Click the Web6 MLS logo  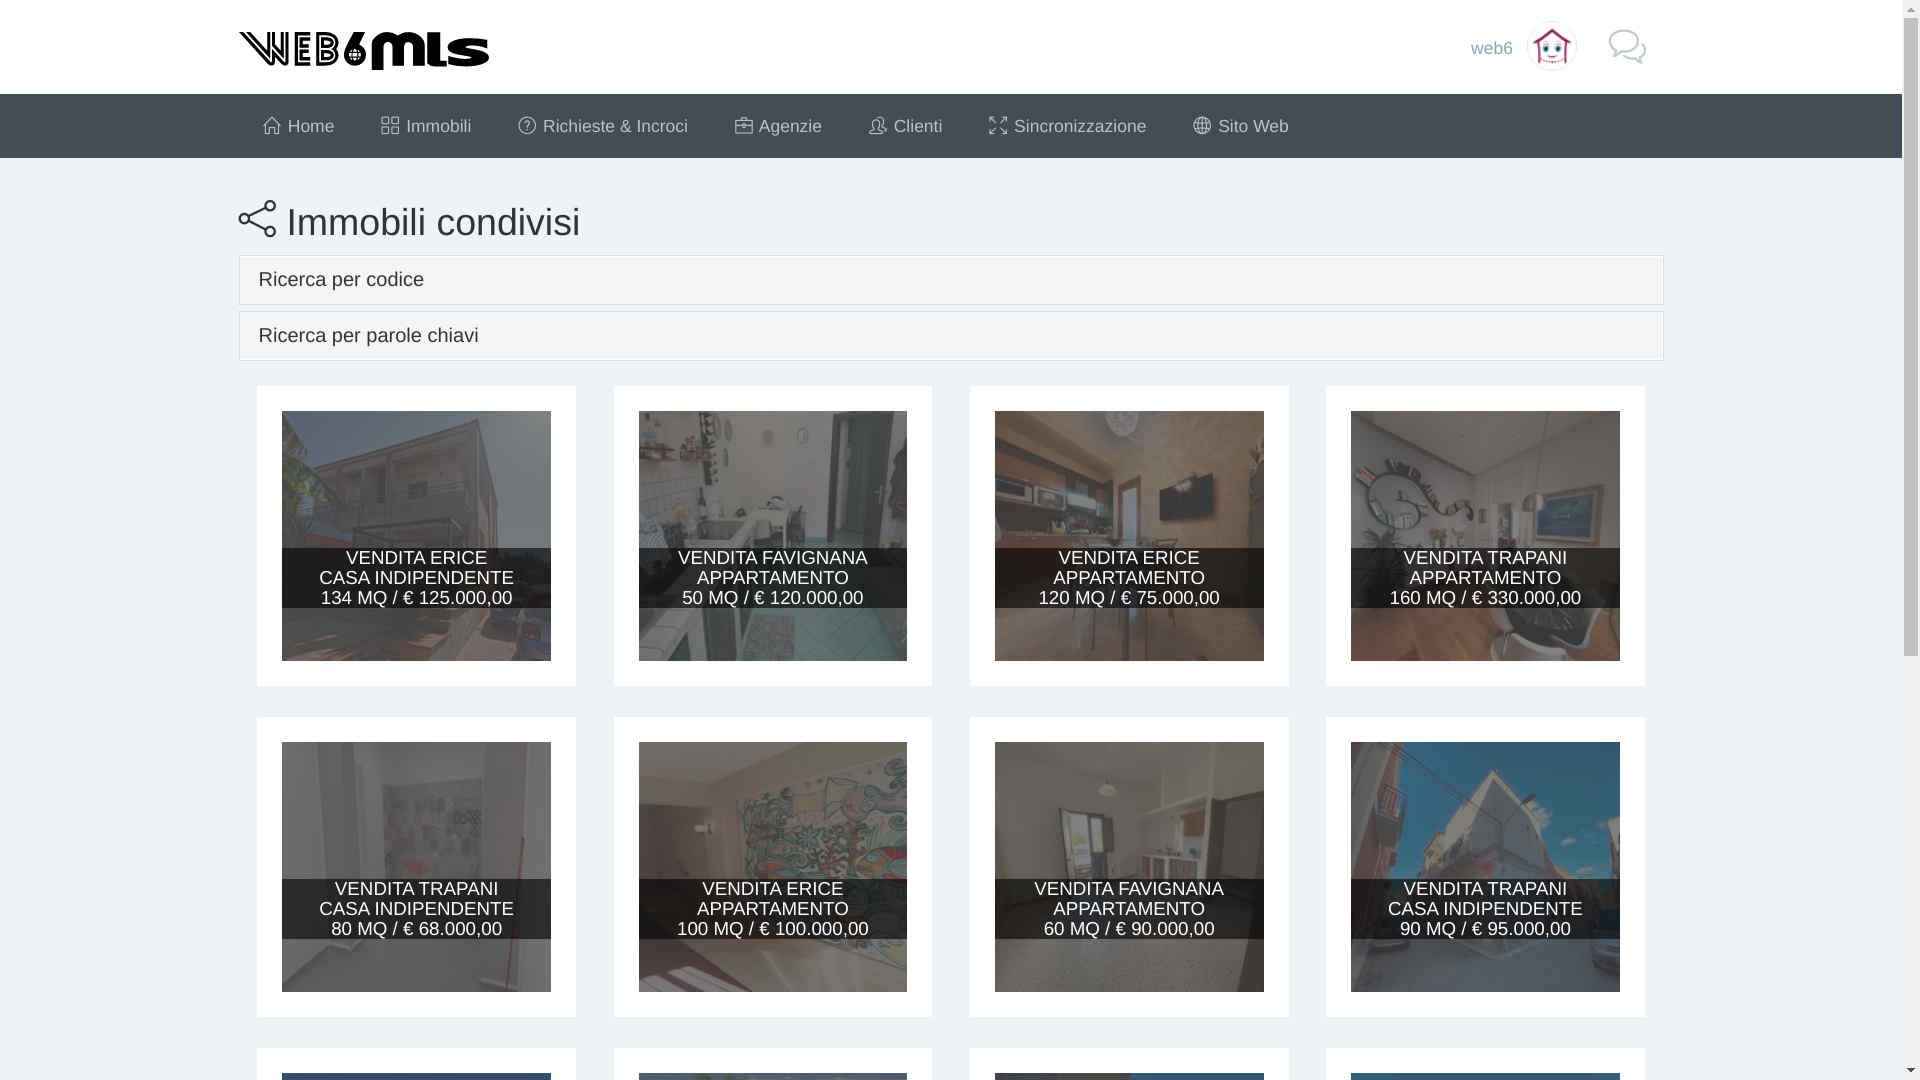364,50
